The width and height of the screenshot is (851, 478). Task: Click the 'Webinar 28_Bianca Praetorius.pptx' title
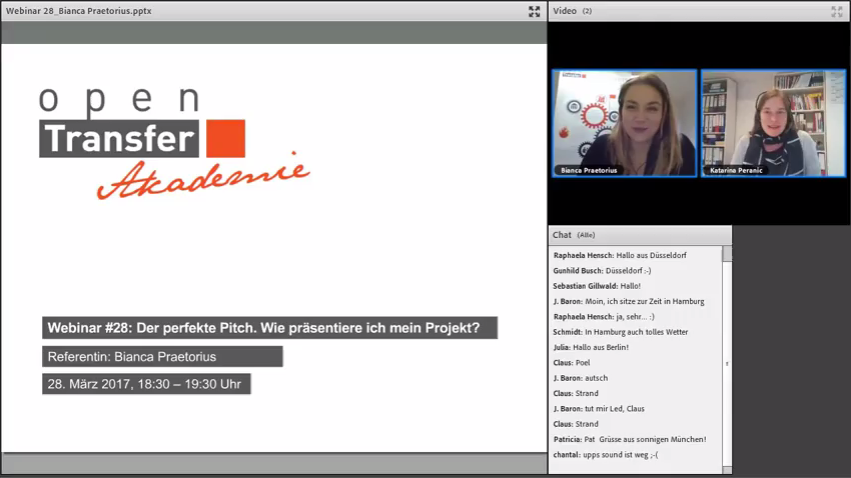(79, 11)
